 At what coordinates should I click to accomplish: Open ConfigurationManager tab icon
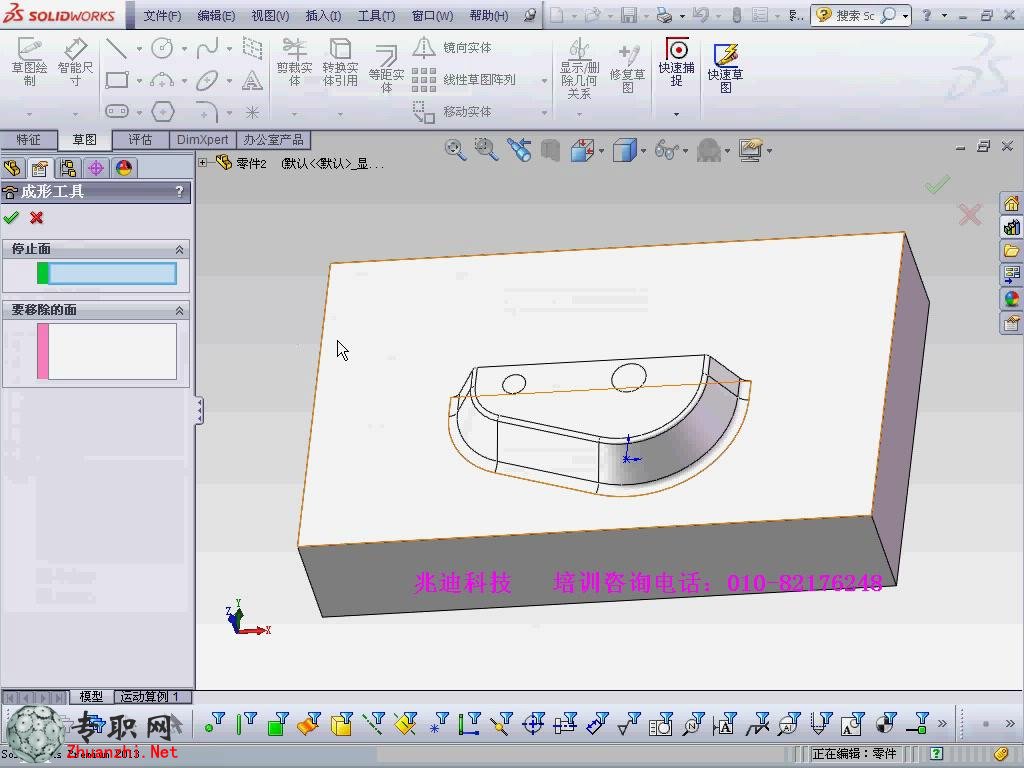click(68, 168)
